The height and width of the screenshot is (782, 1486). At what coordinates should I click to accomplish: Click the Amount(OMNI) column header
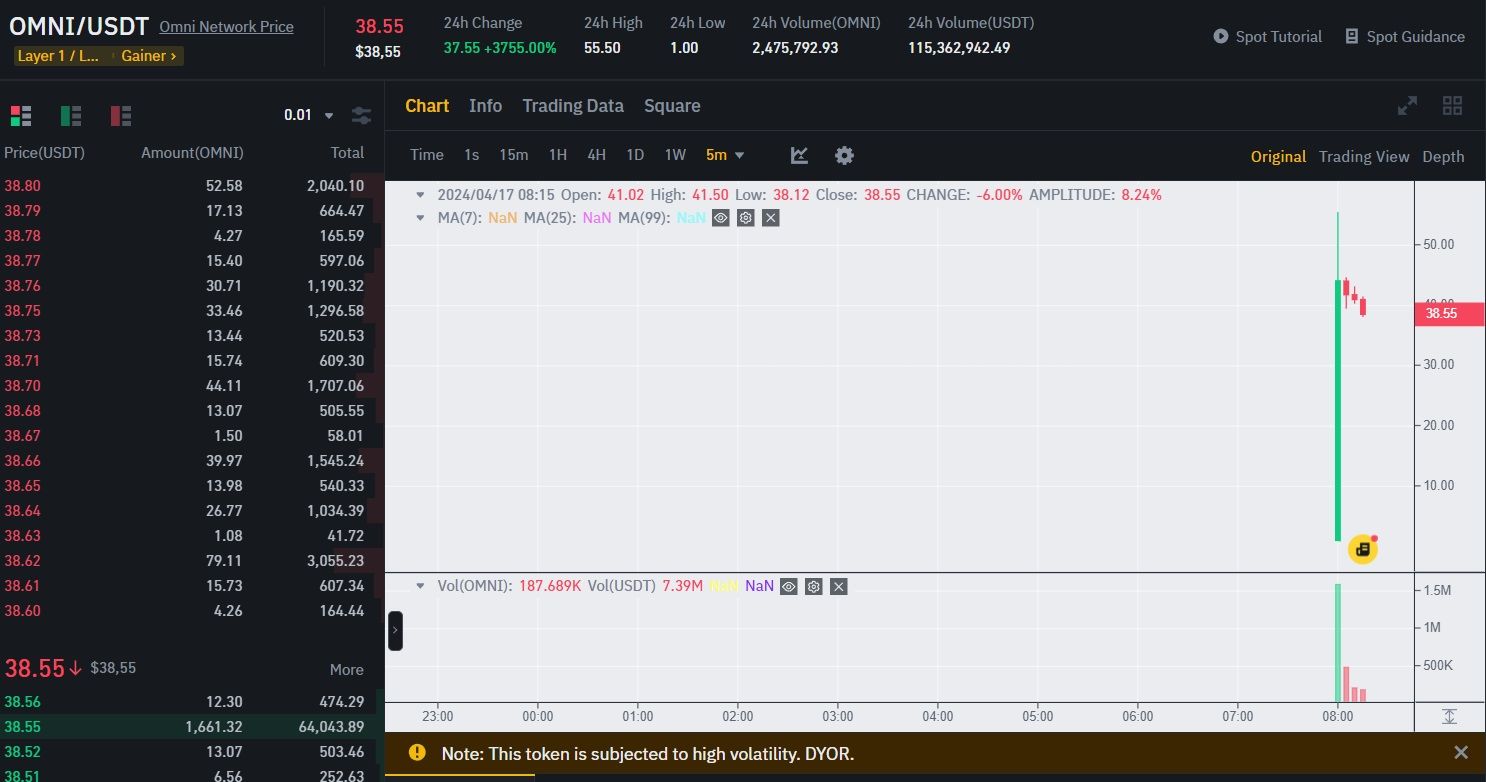tap(192, 153)
